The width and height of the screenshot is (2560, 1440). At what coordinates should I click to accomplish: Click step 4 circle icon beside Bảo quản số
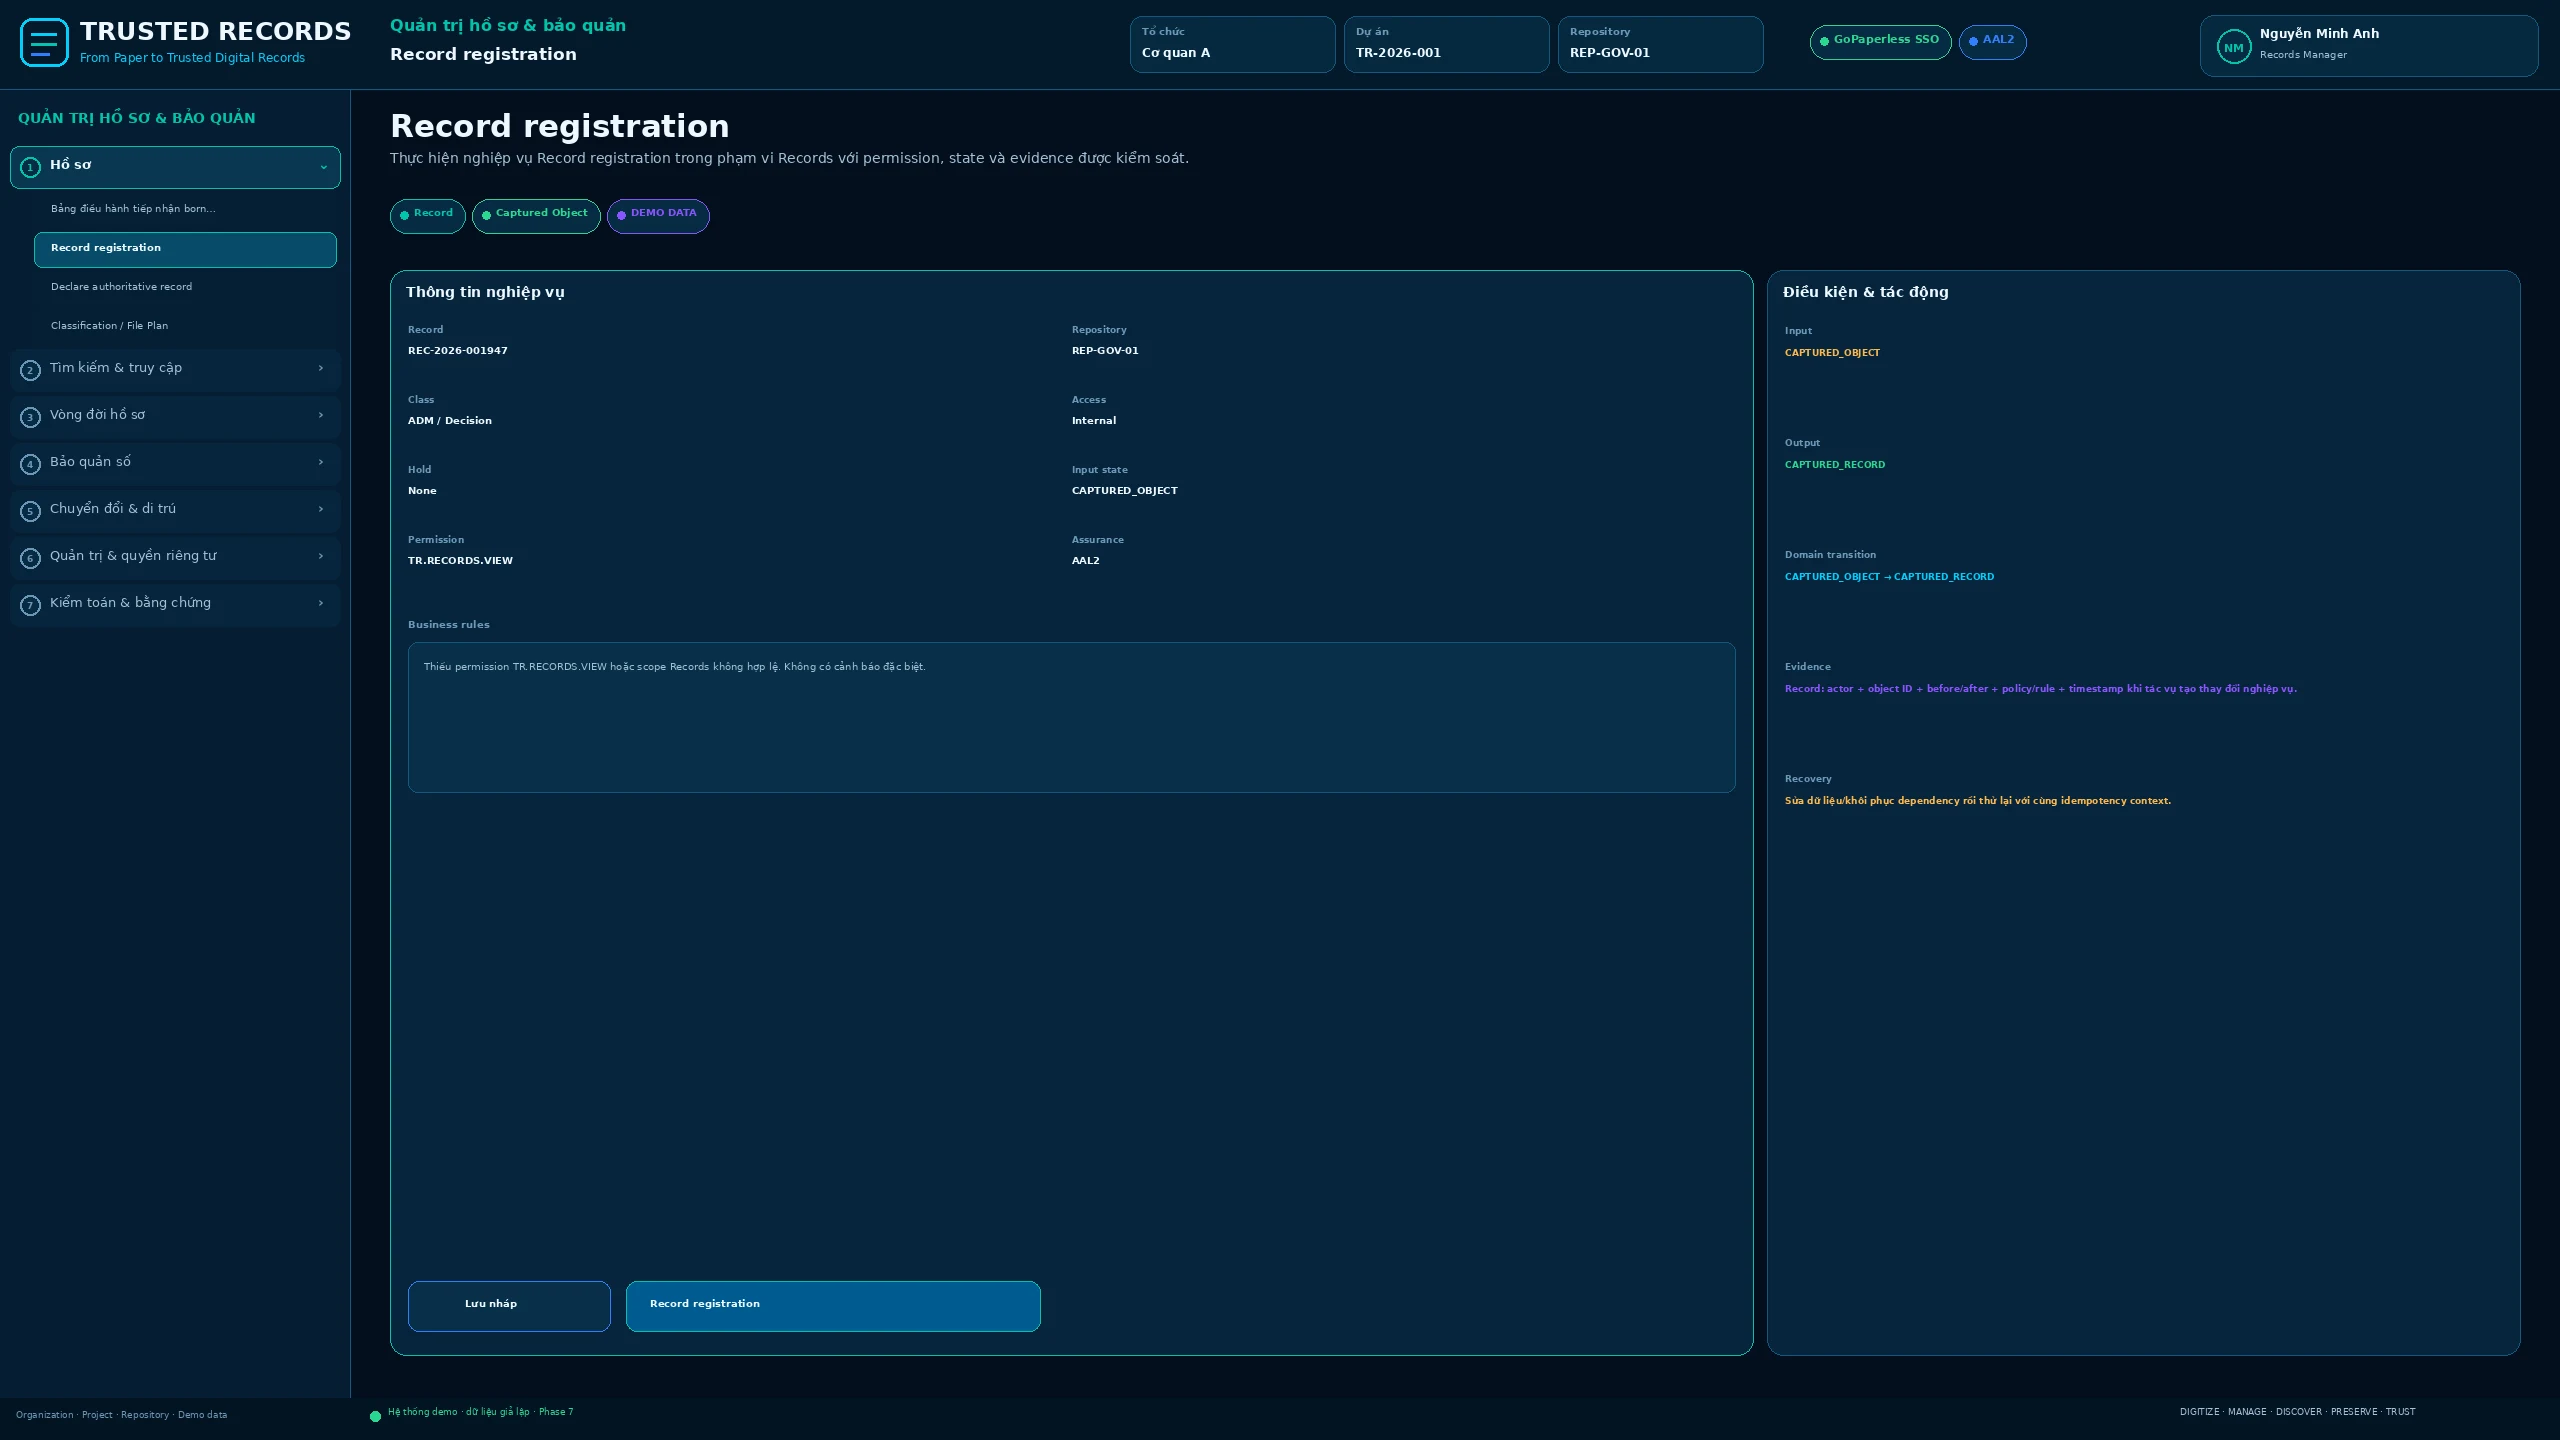(x=30, y=464)
